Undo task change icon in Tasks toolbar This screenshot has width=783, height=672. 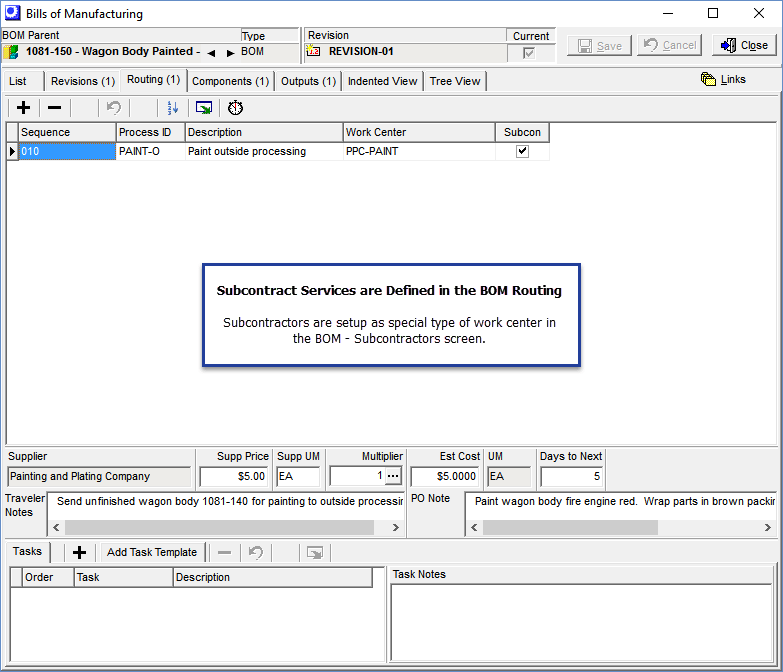click(256, 552)
